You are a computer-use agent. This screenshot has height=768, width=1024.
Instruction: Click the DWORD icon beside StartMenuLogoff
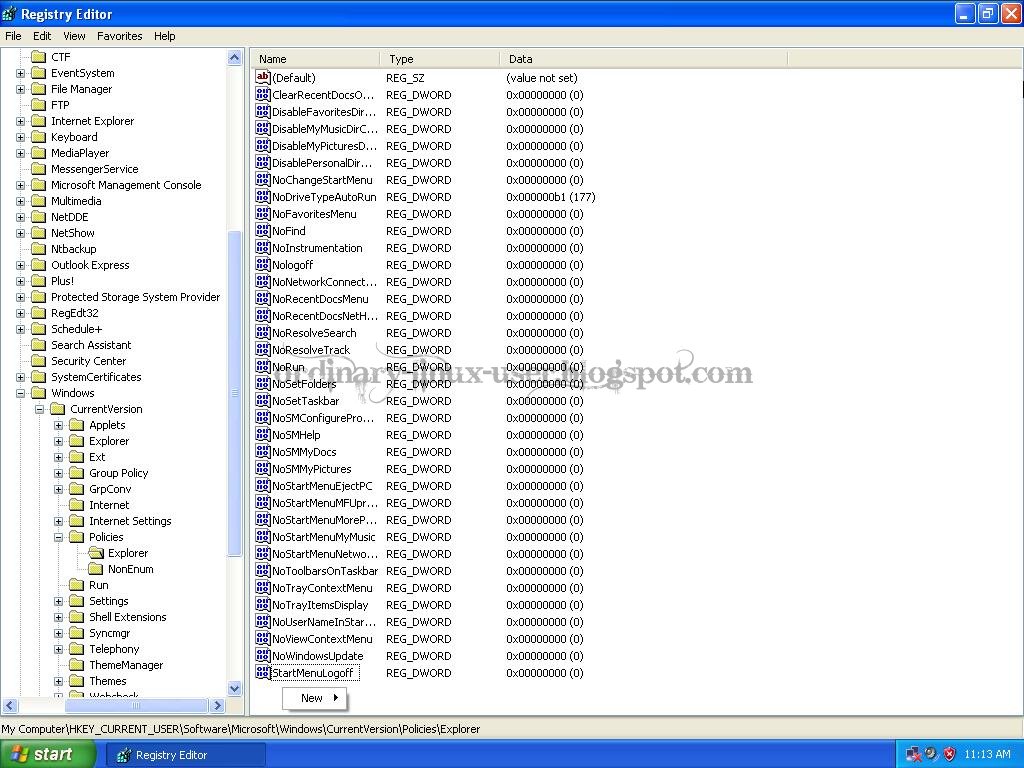(x=263, y=673)
